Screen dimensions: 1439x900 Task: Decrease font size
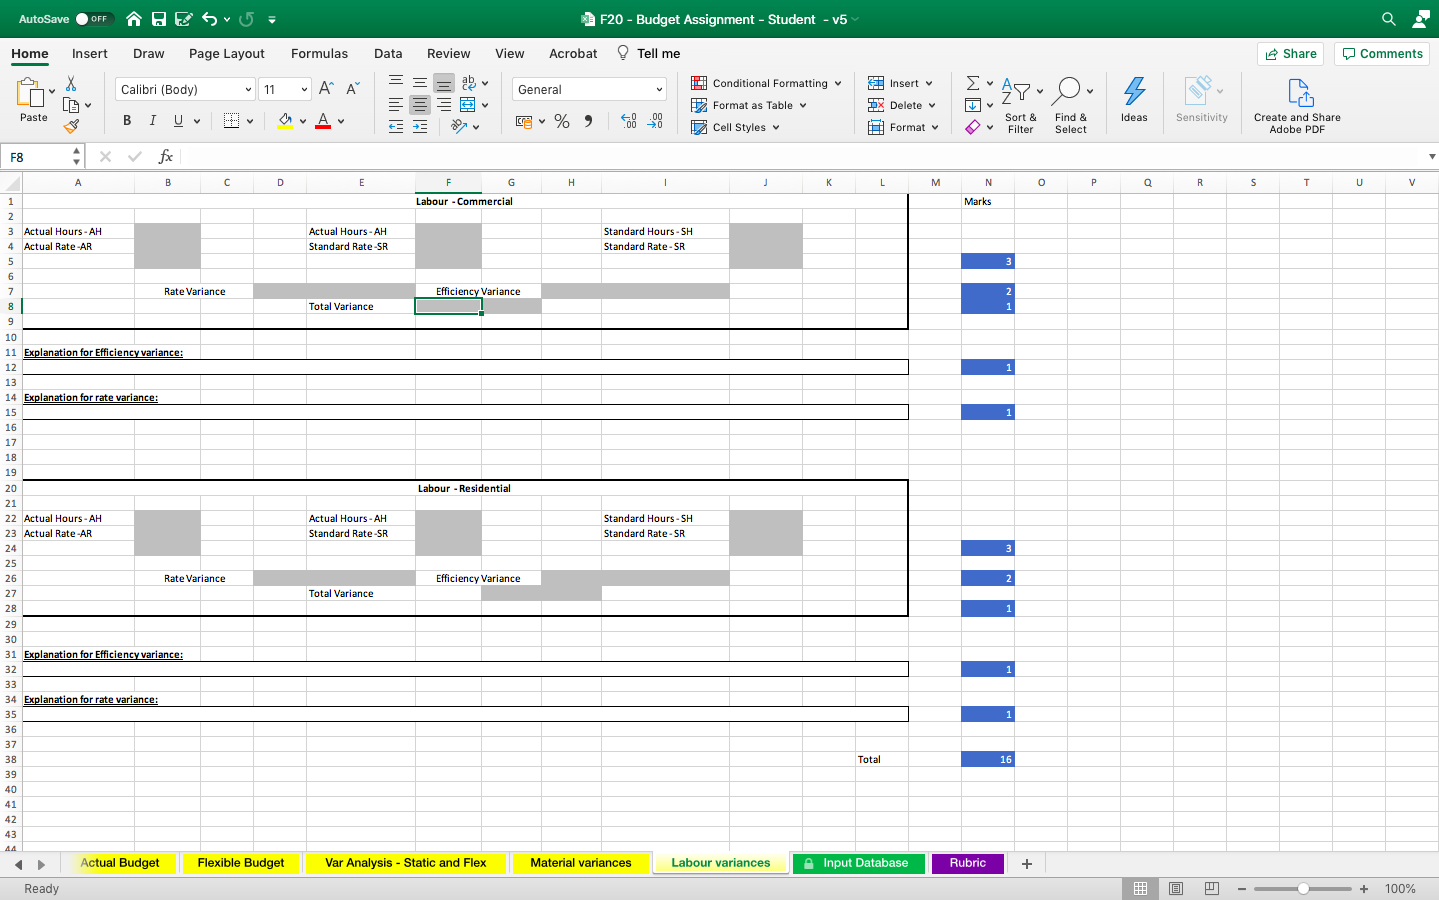[x=352, y=89]
